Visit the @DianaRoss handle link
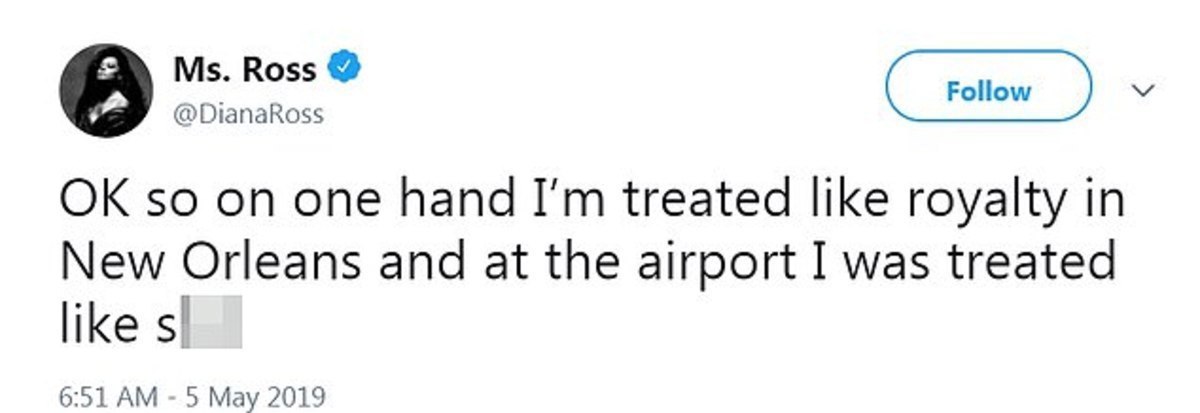Viewport: 1200px width, 413px height. click(x=247, y=114)
